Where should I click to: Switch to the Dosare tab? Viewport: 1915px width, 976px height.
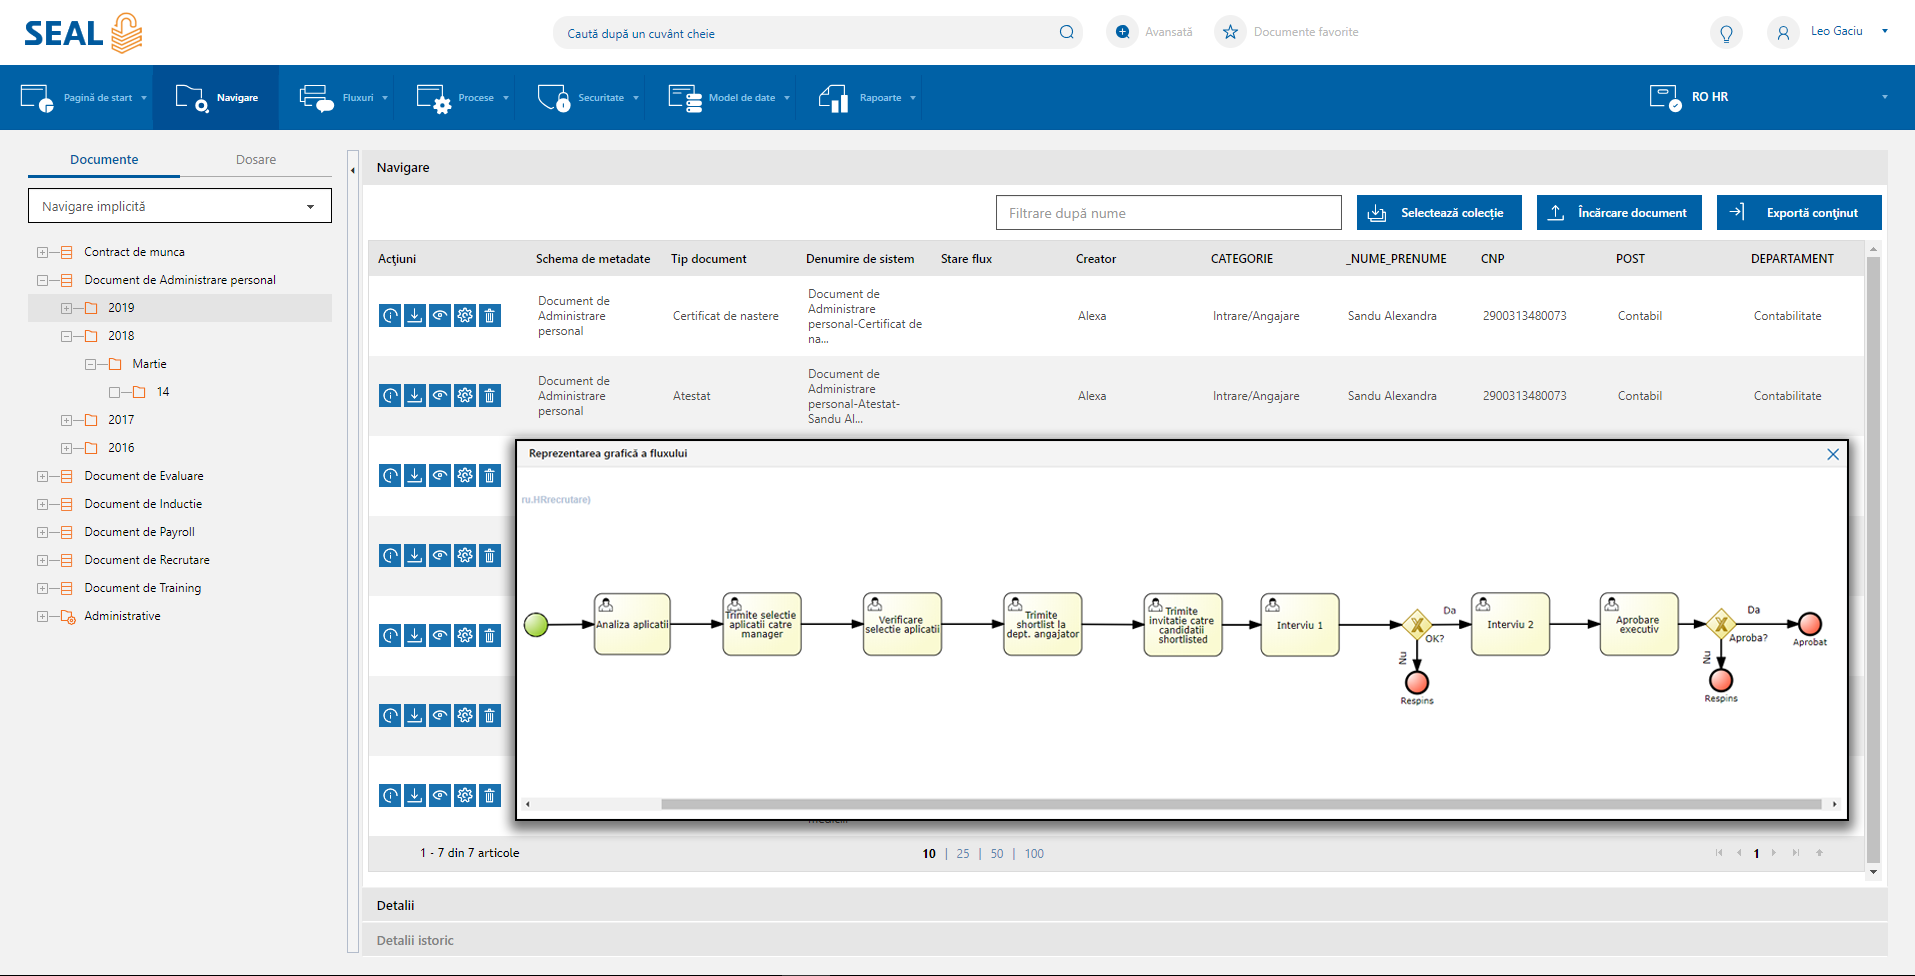(256, 160)
